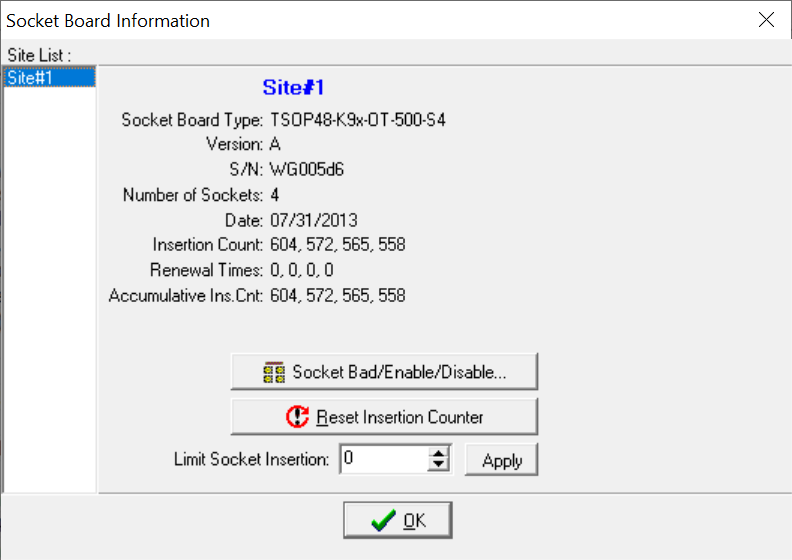
Task: Click the Limit Socket Insertion label
Action: pyautogui.click(x=252, y=459)
